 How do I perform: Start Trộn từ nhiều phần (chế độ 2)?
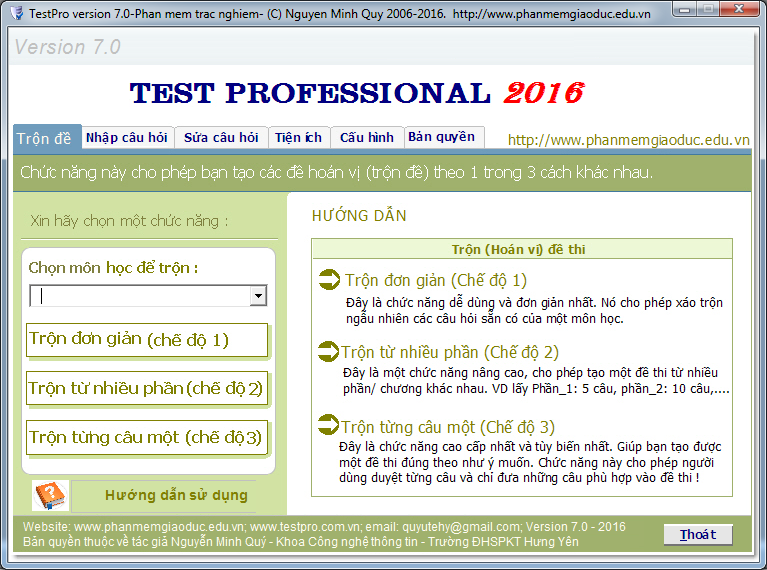pos(147,388)
